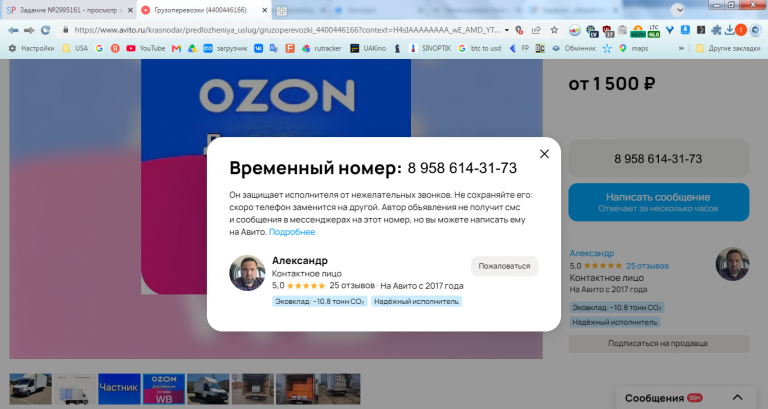The width and height of the screenshot is (768, 409).
Task: Open the 25 отзывов link in sidebar
Action: (x=647, y=266)
